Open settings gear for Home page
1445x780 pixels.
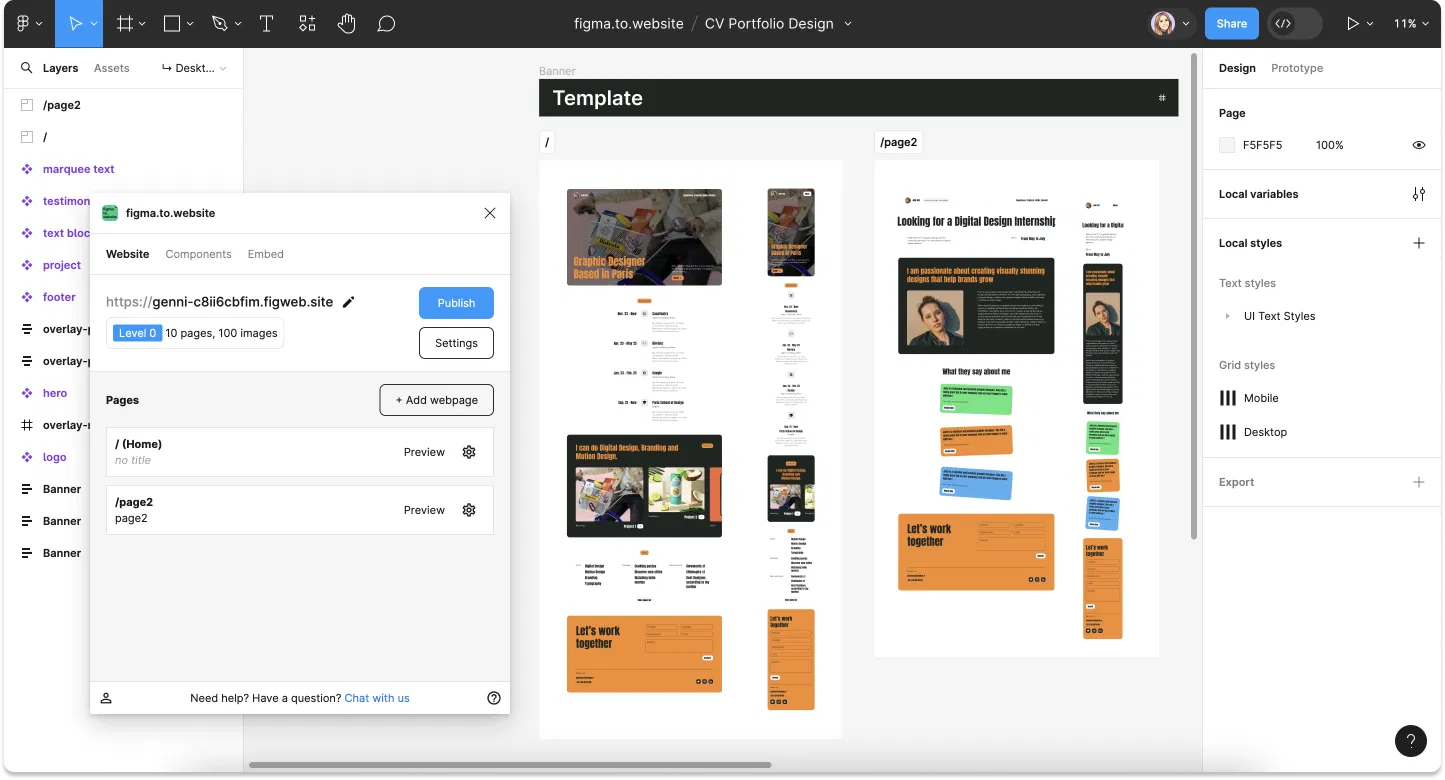[x=469, y=452]
